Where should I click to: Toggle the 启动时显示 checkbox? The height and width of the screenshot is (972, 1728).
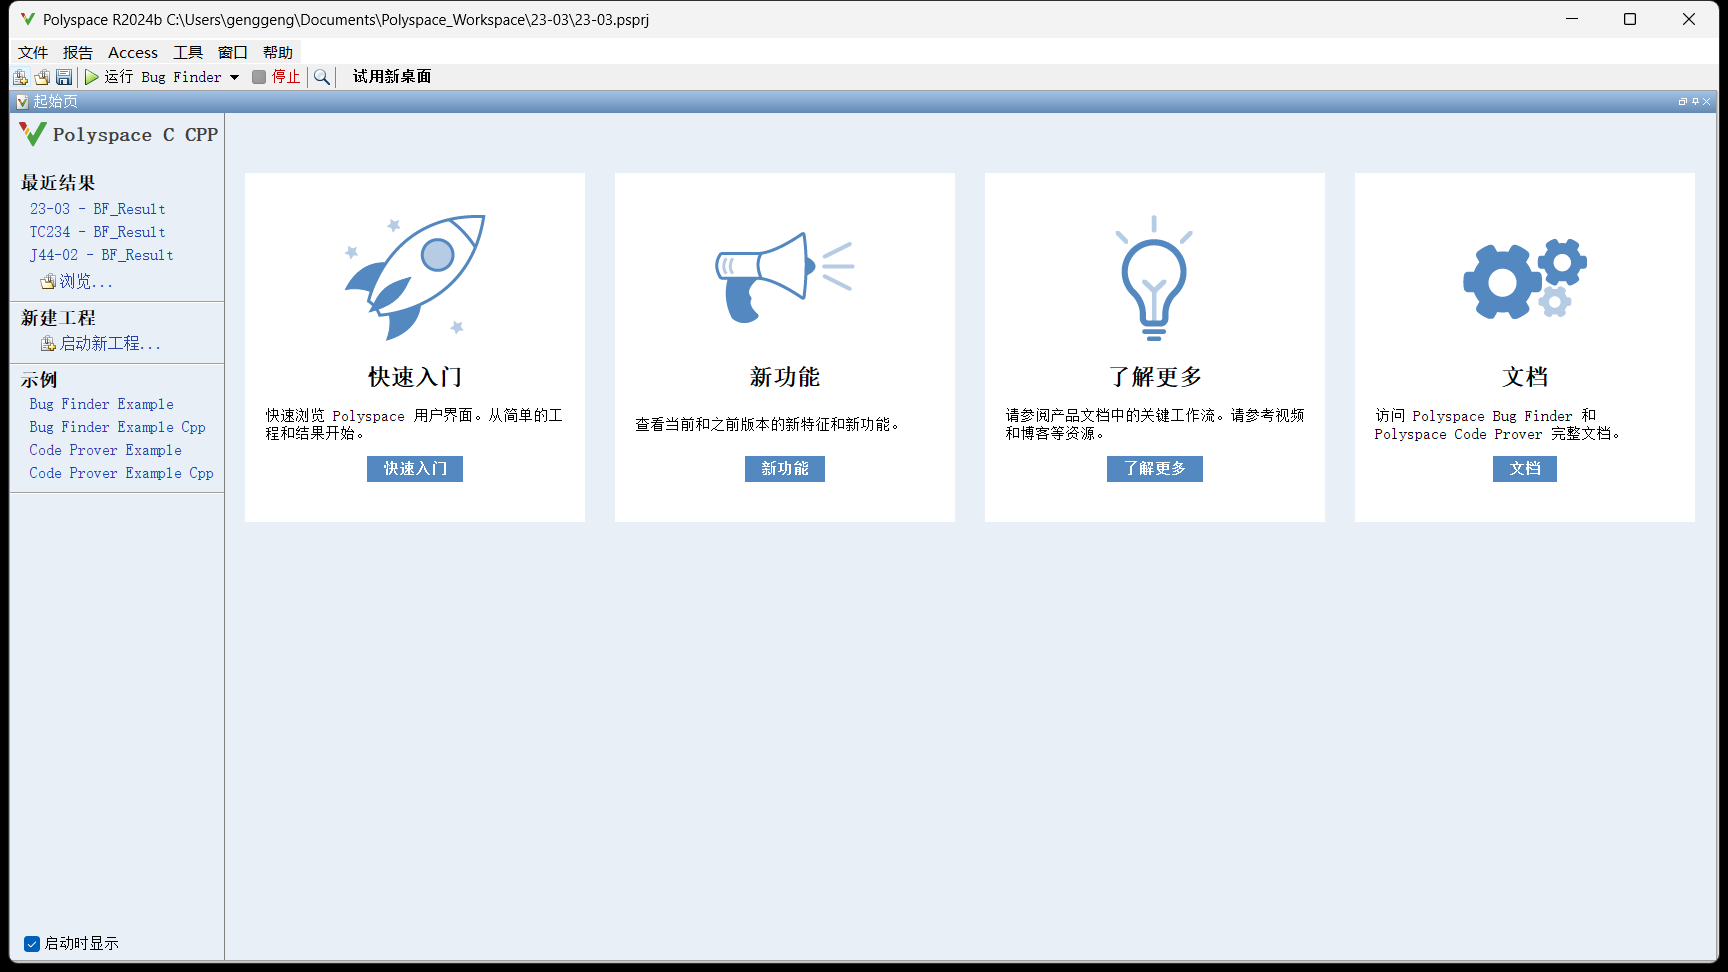[32, 944]
